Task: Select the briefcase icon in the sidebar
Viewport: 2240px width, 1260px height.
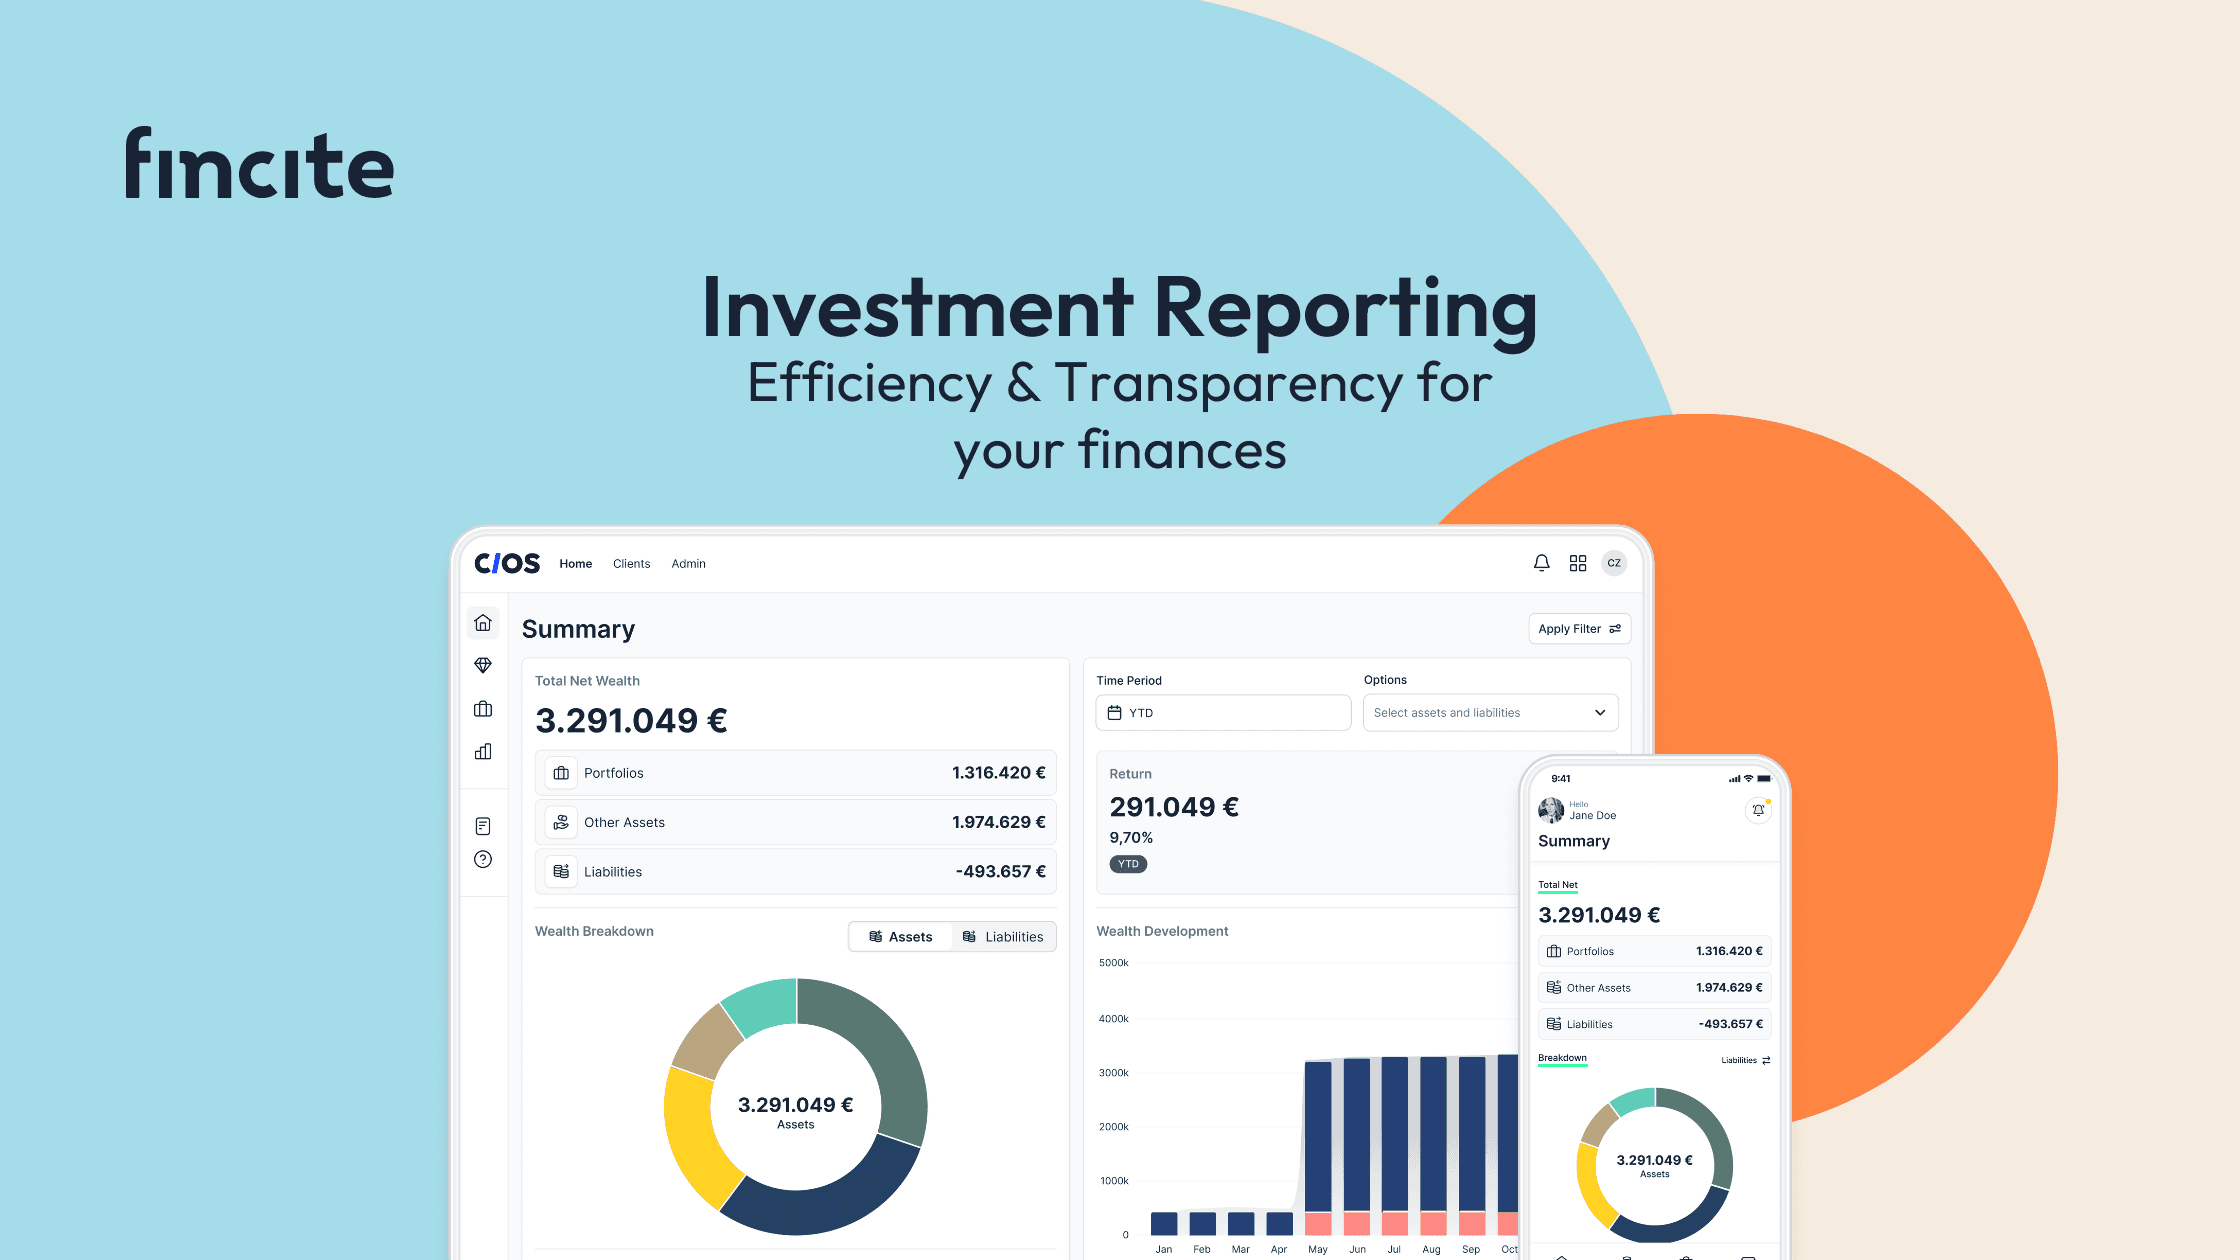Action: (x=483, y=708)
